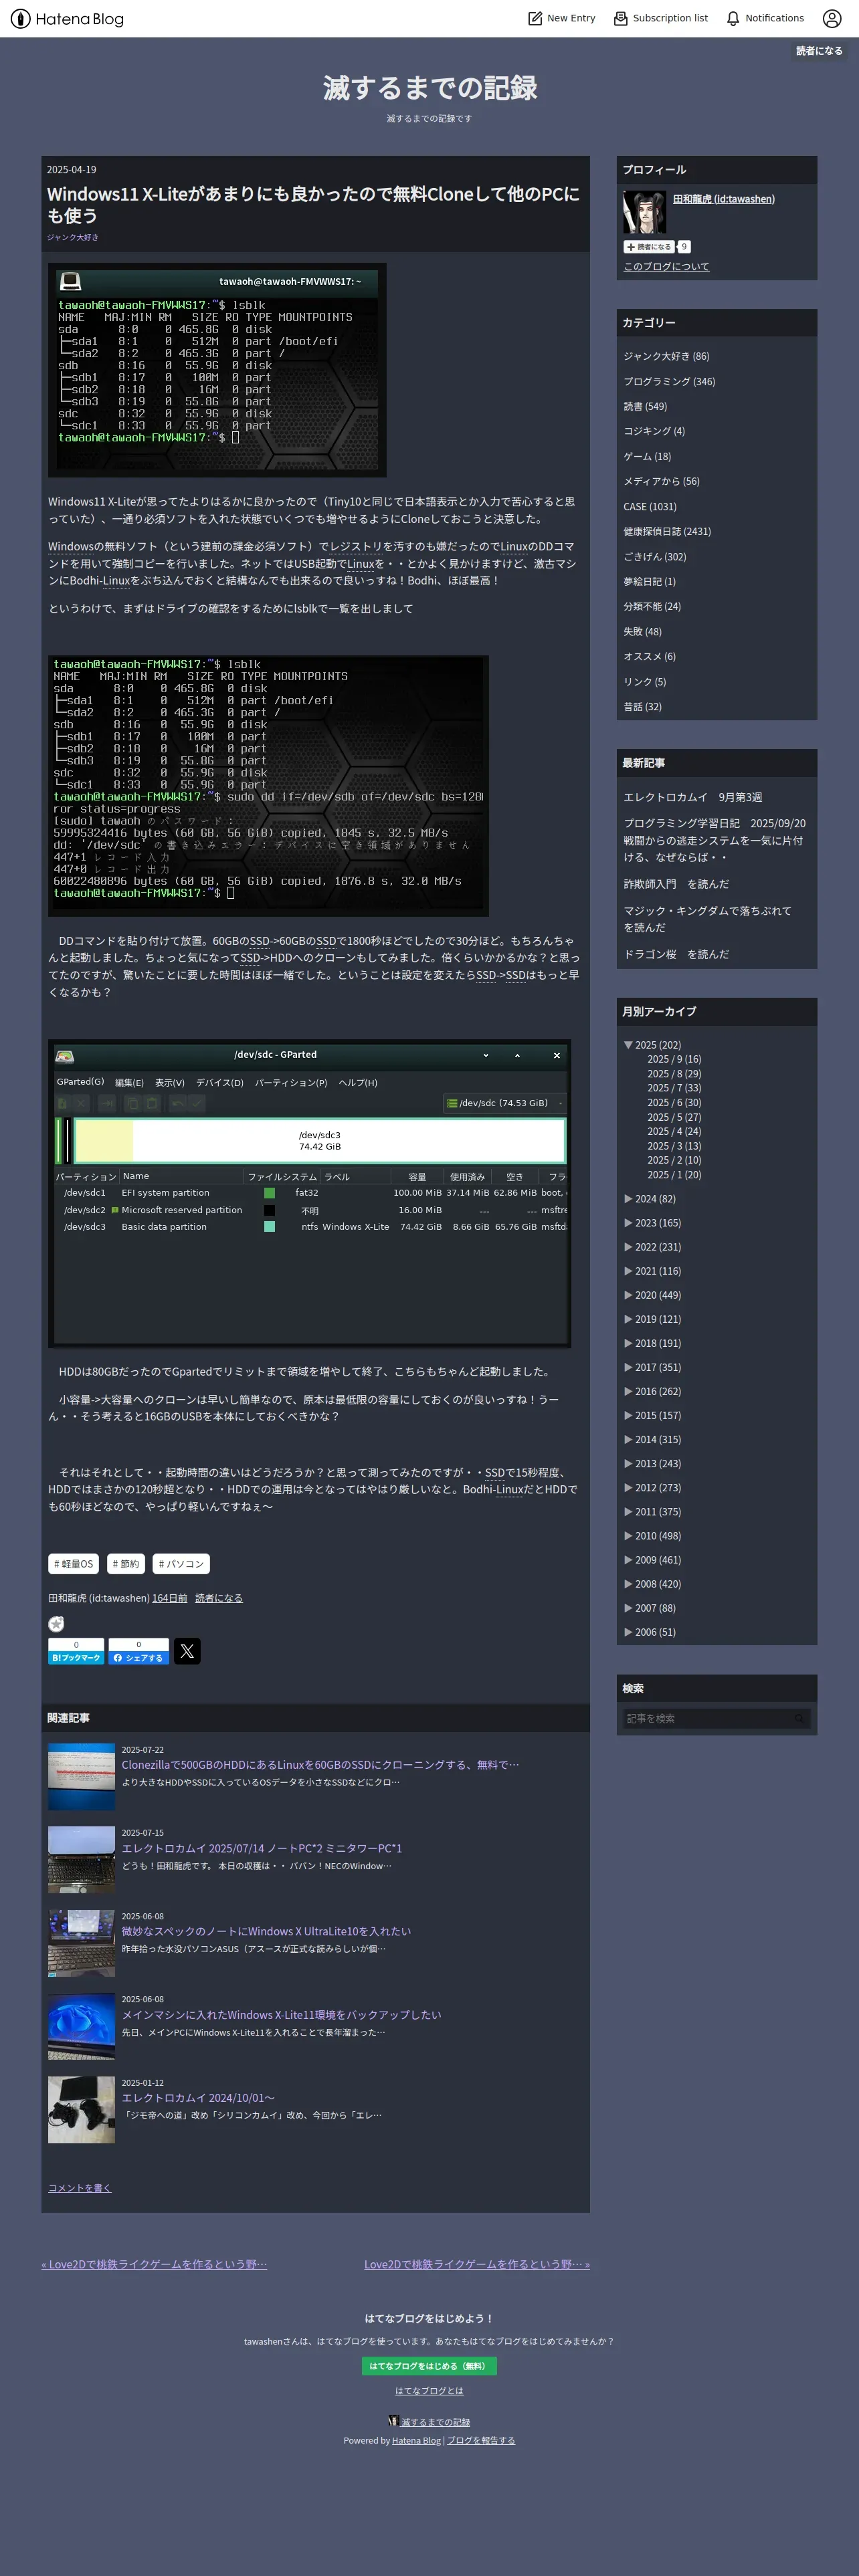Click the コメントを書く link
859x2576 pixels.
[x=80, y=2188]
